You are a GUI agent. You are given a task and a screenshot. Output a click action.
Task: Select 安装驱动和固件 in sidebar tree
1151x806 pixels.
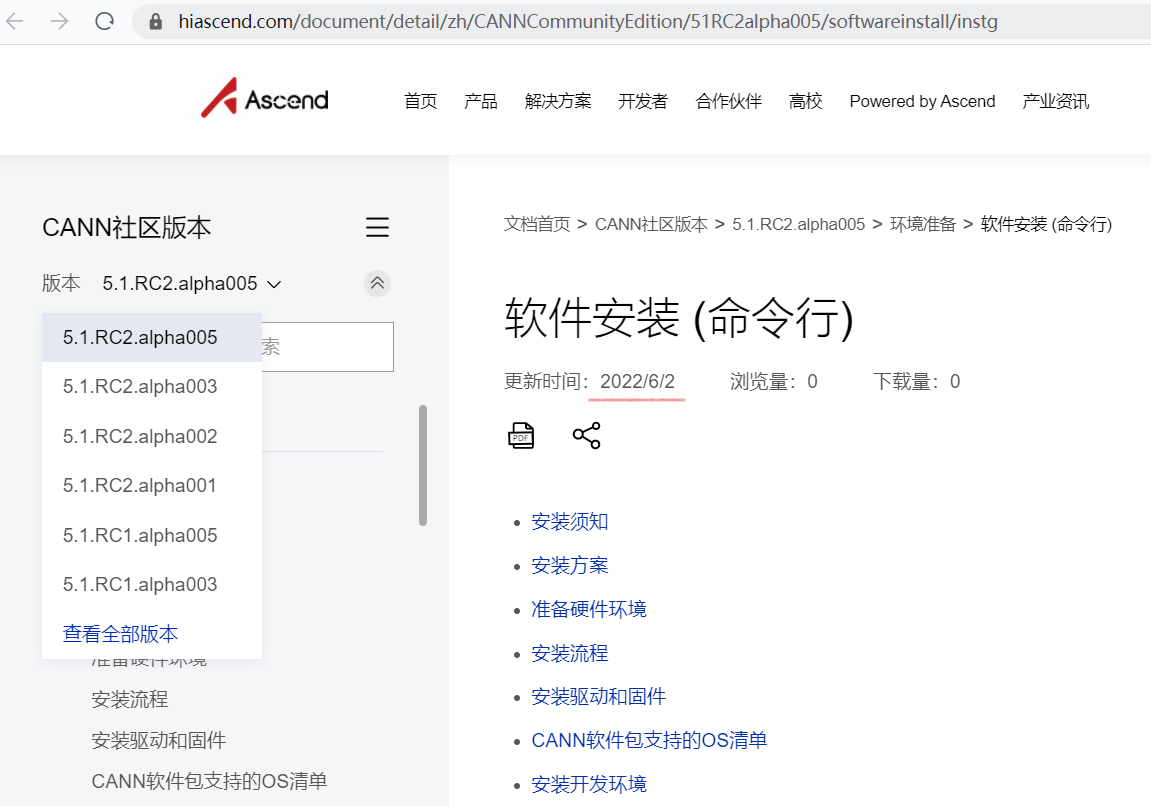(159, 740)
